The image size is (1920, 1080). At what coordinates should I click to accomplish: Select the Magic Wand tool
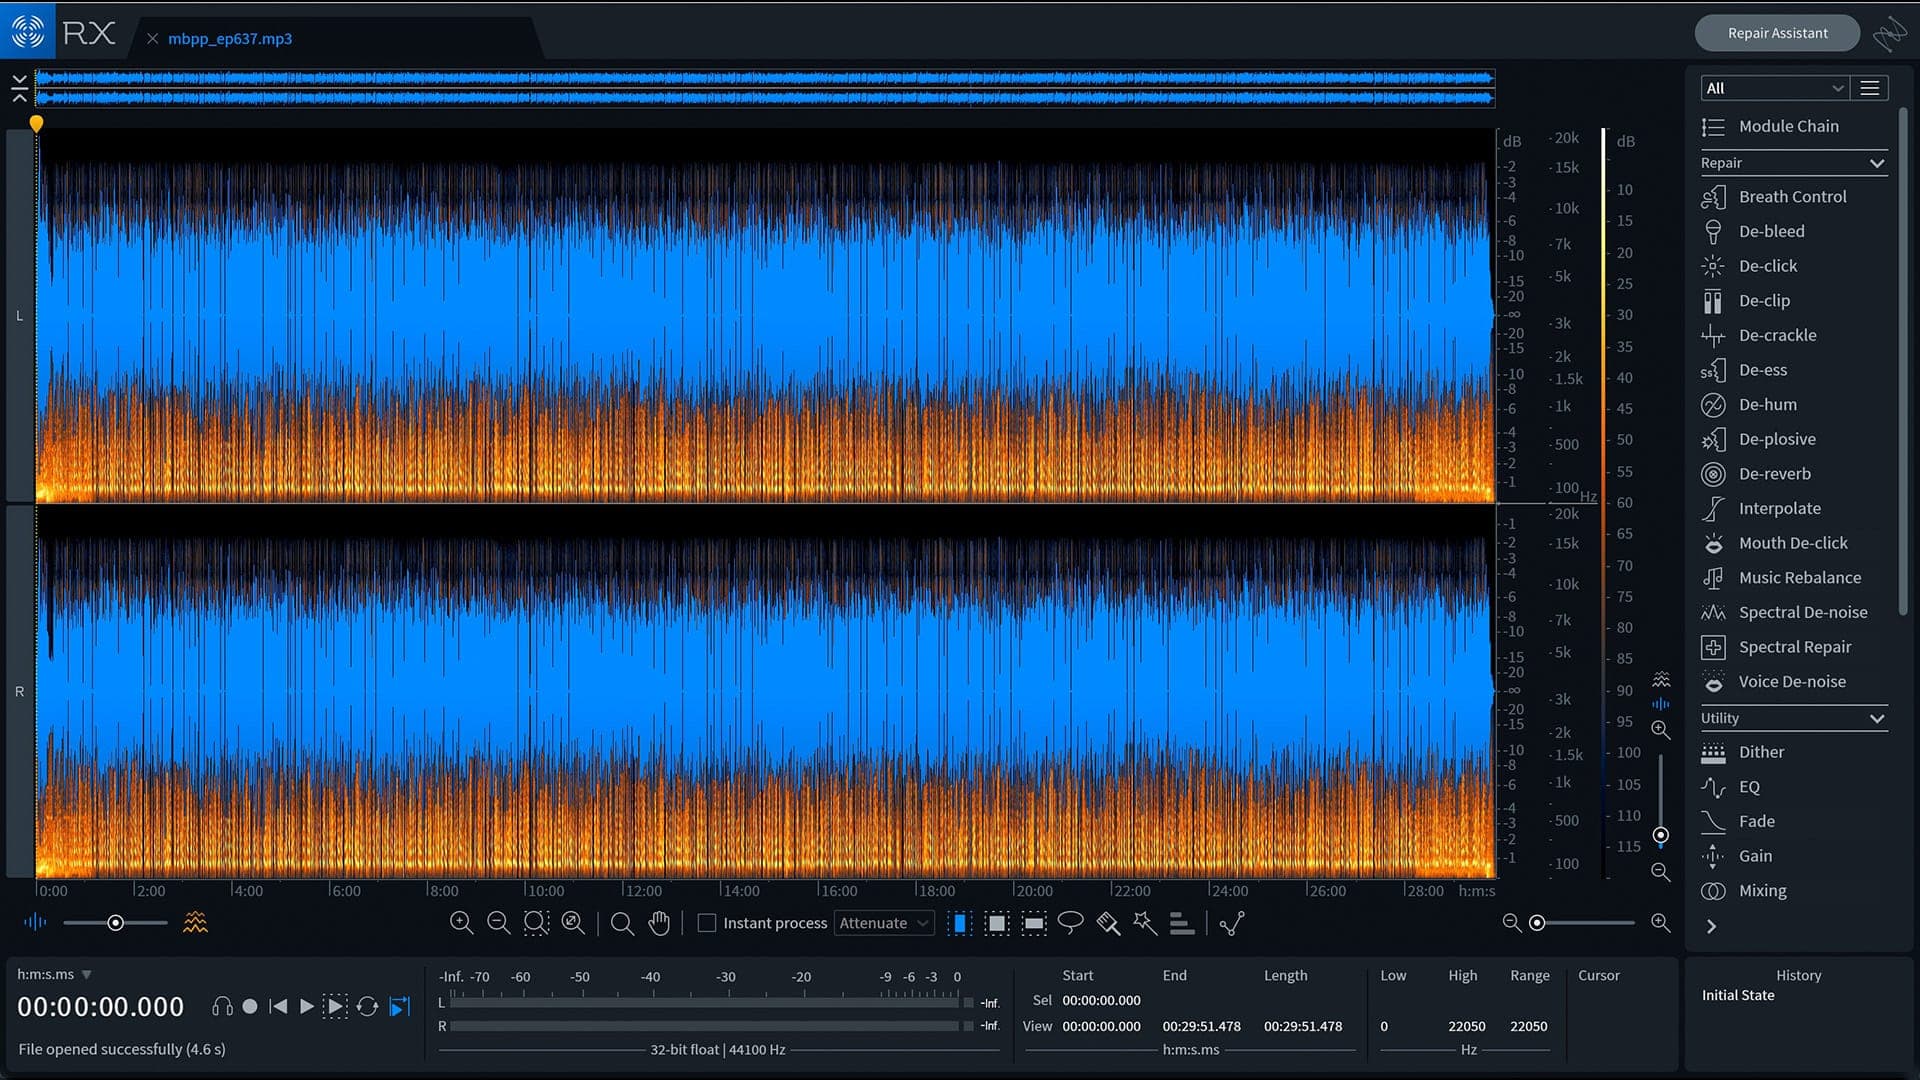[x=1145, y=923]
